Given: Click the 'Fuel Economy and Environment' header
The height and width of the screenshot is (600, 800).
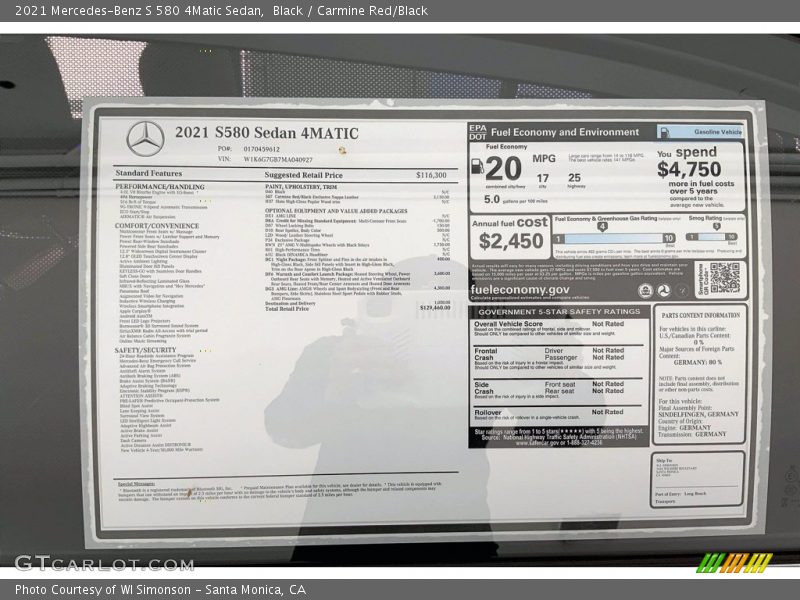Looking at the screenshot, I should 565,132.
